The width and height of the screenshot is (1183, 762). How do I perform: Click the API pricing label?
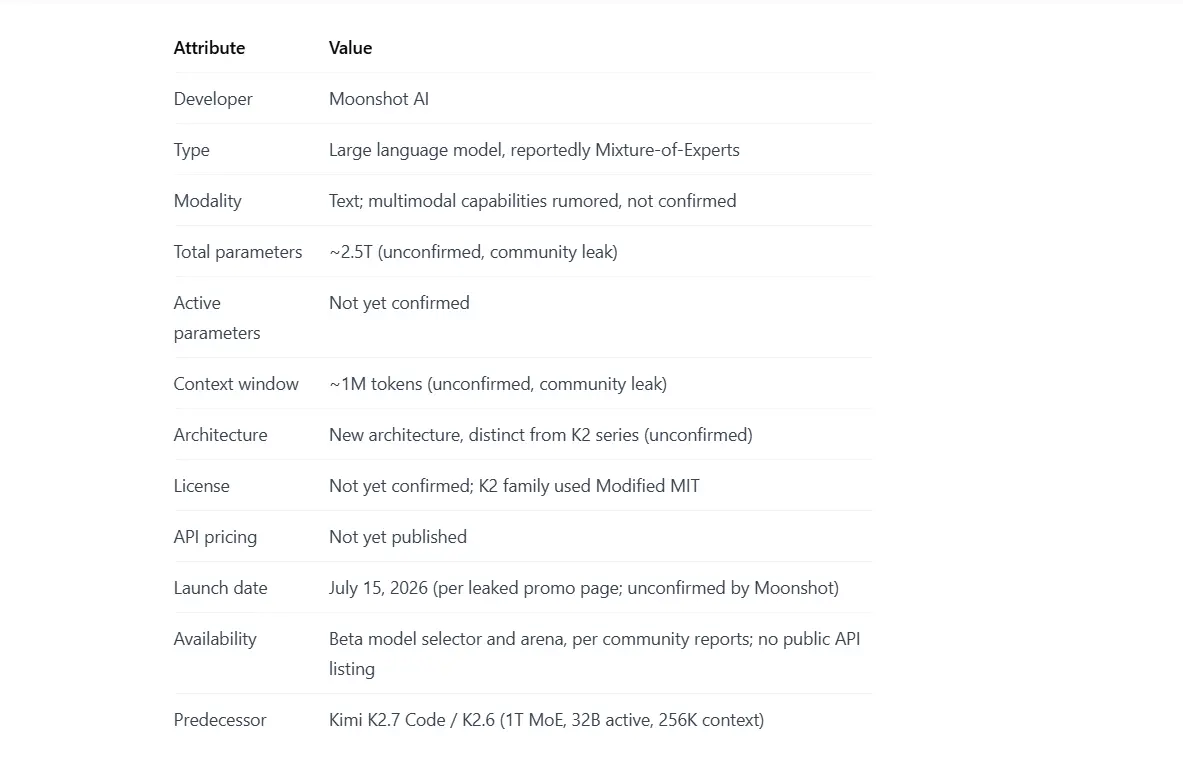(215, 537)
